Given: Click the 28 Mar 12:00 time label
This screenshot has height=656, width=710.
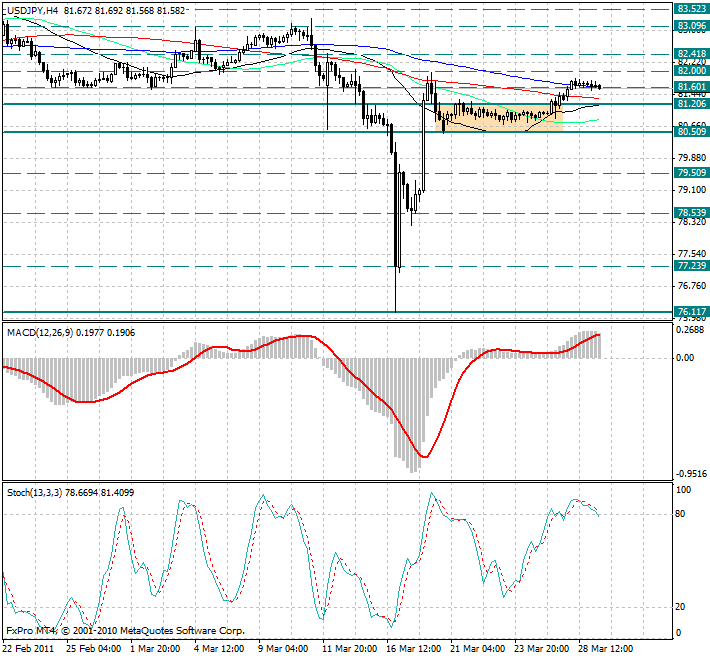Looking at the screenshot, I should click(606, 649).
